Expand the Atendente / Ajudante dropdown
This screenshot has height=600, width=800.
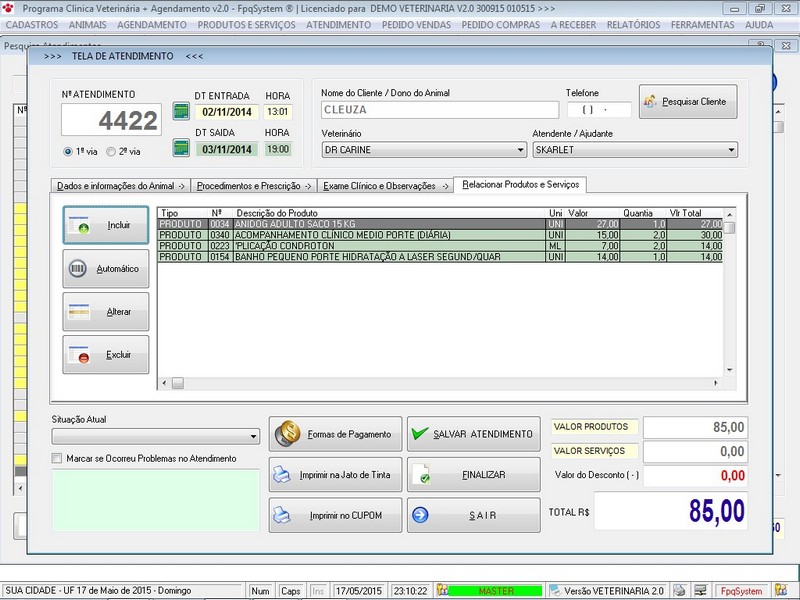731,150
